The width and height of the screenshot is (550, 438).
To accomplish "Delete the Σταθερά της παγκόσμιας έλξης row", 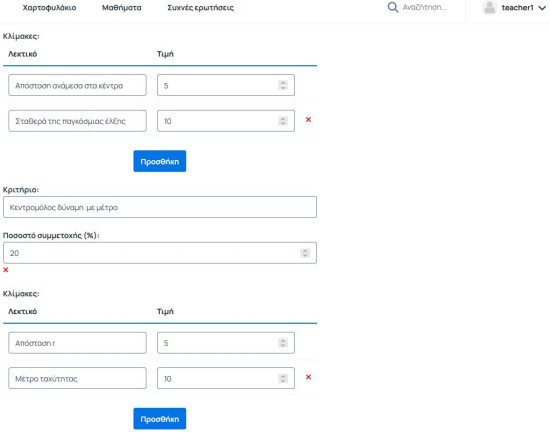I will [308, 120].
